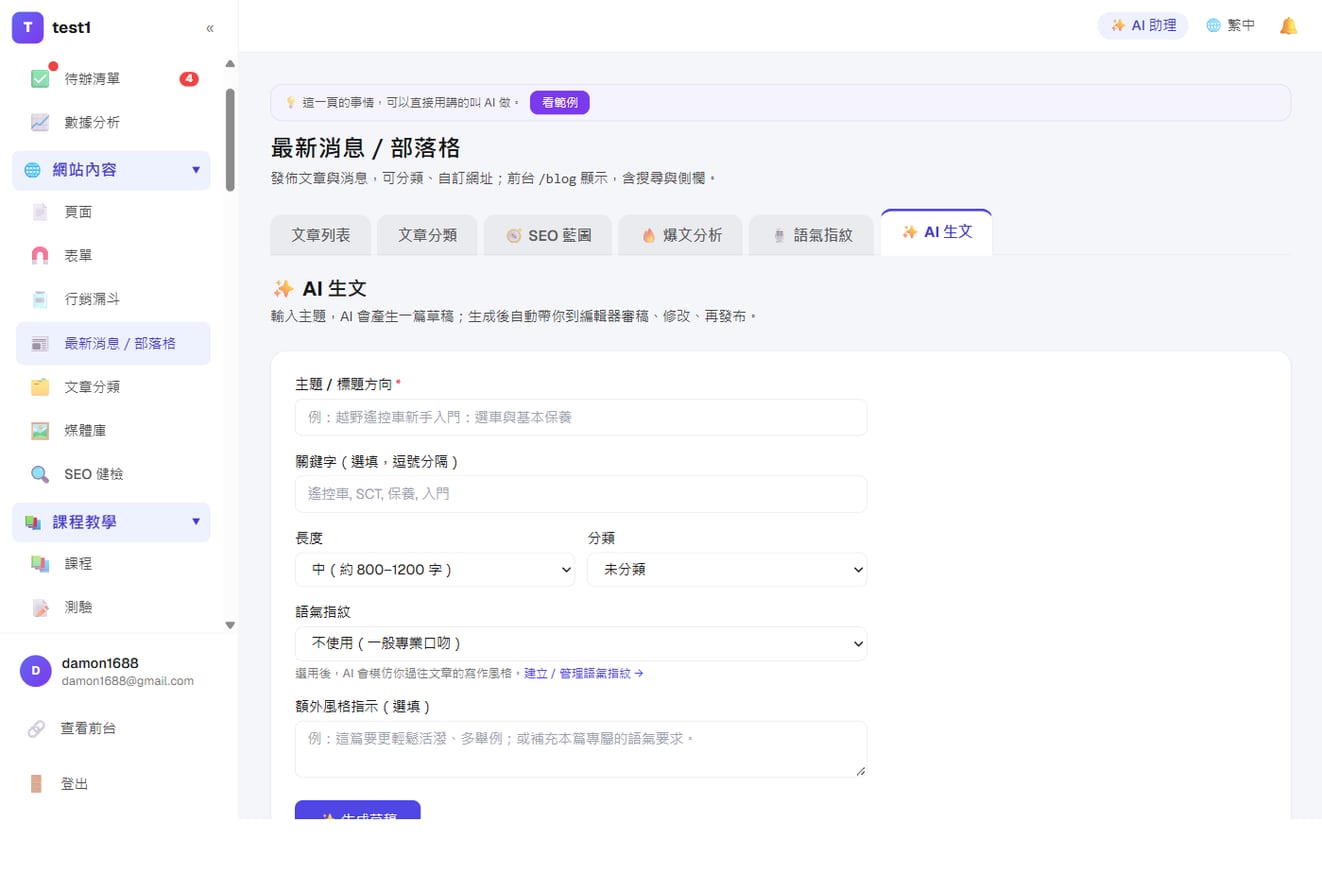Image resolution: width=1322 pixels, height=896 pixels.
Task: Collapse the sidebar with the « icon
Action: tap(210, 28)
